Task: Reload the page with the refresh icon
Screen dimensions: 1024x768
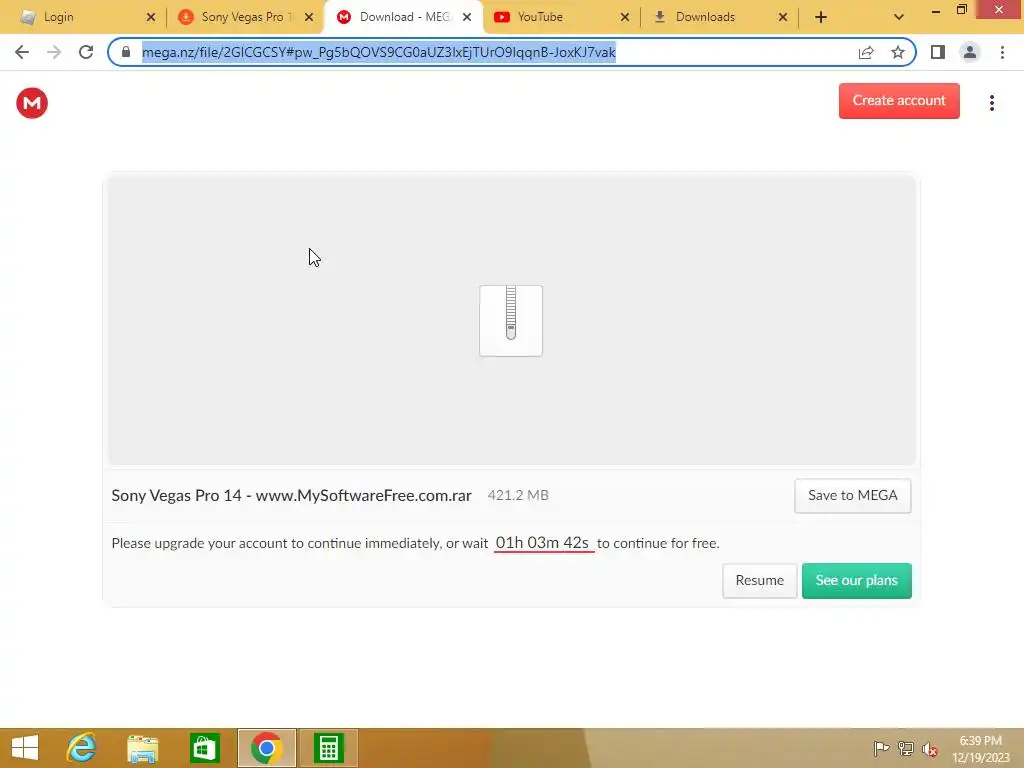Action: (86, 52)
